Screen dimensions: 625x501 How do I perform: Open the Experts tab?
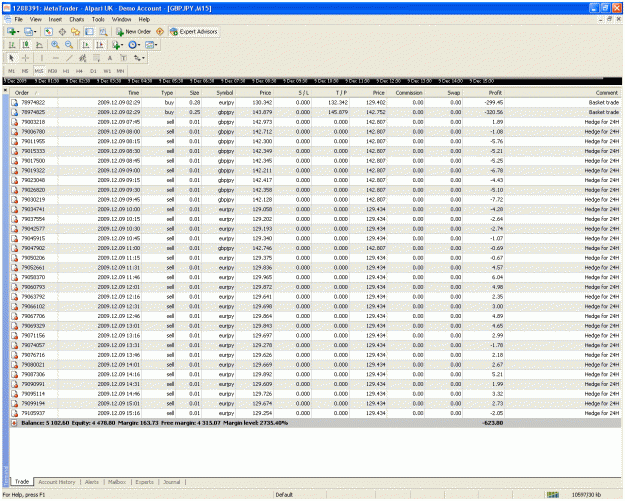click(x=144, y=482)
